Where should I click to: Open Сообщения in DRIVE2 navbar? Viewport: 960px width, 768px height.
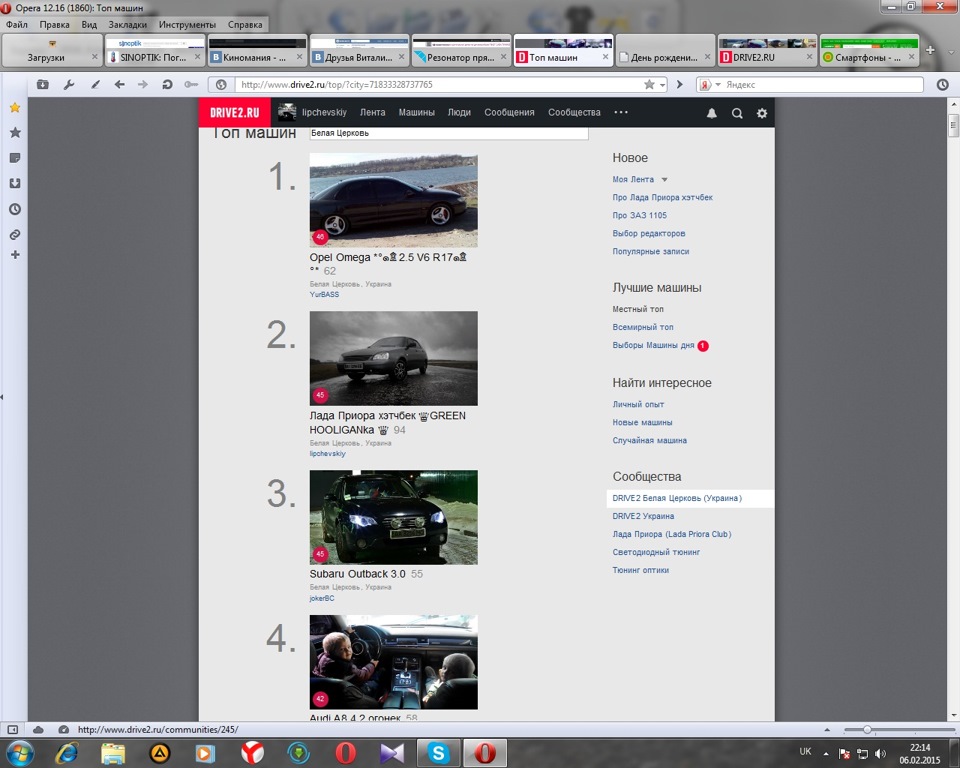pos(509,112)
